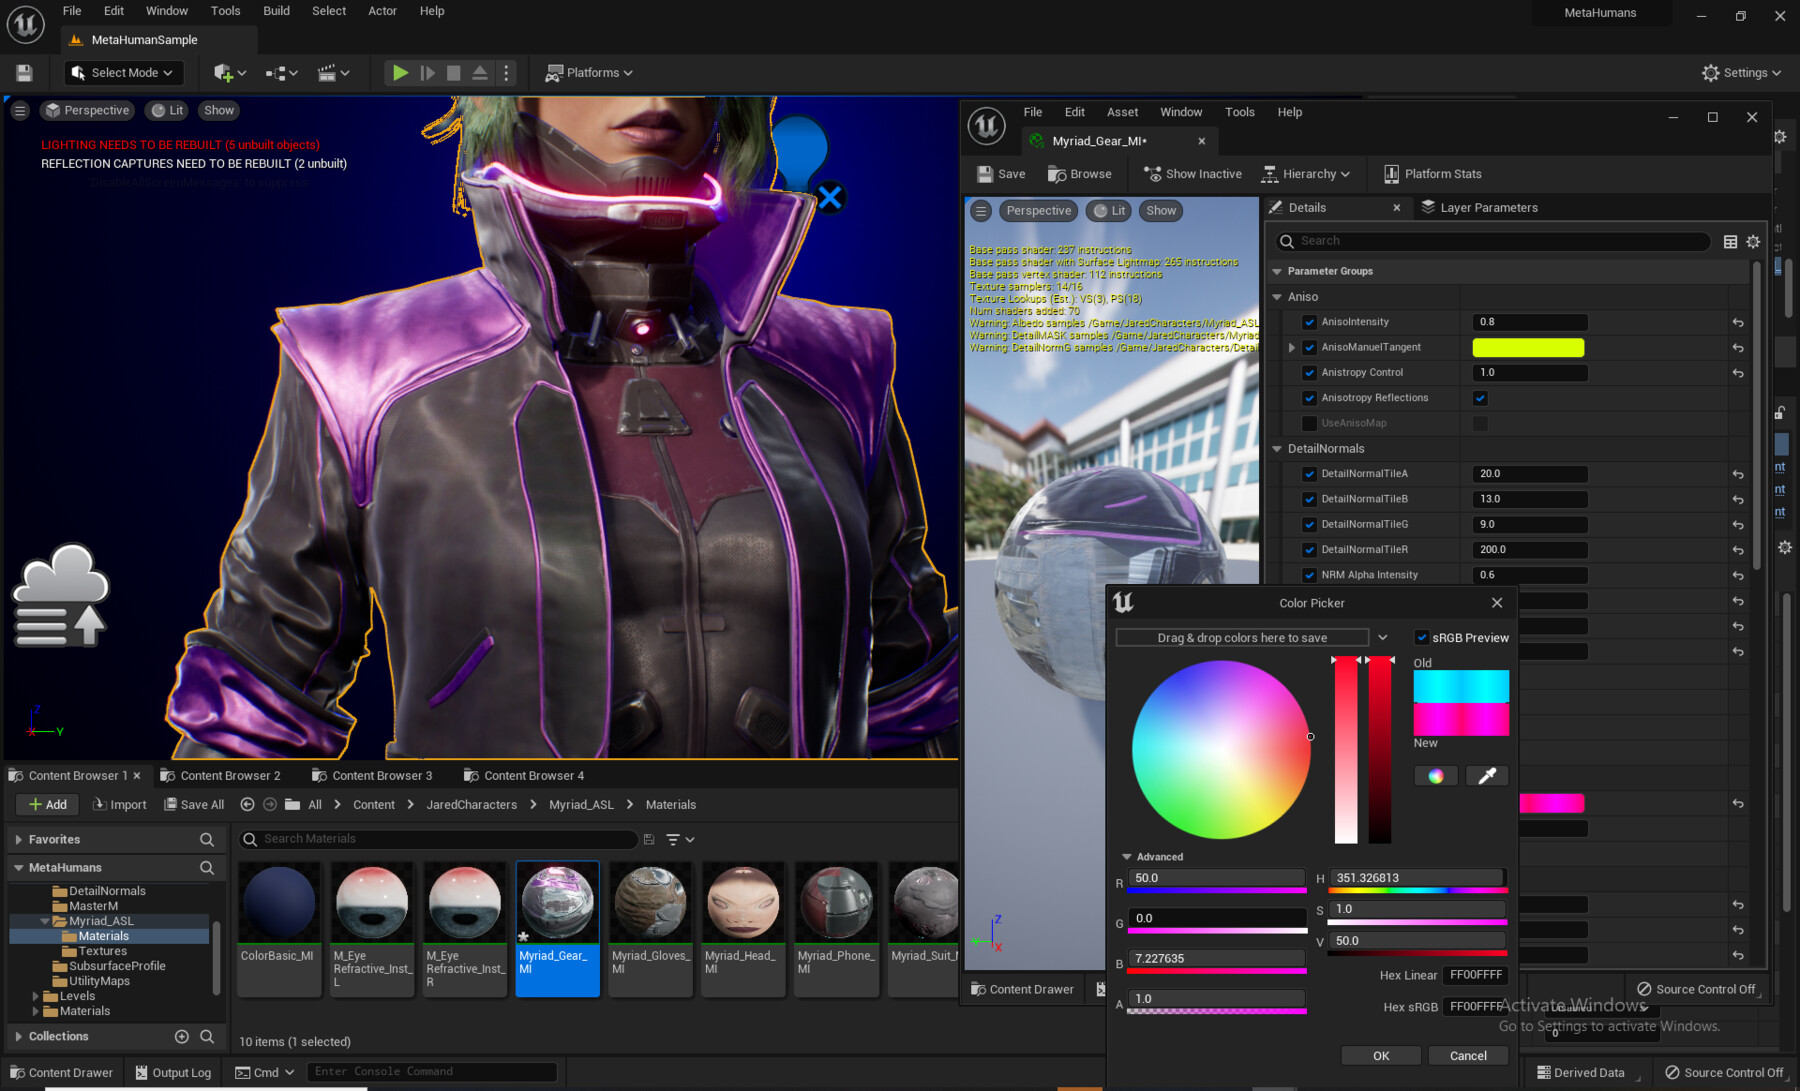Click the frame-advance skip icon next to Play
This screenshot has width=1800, height=1091.
tap(427, 73)
